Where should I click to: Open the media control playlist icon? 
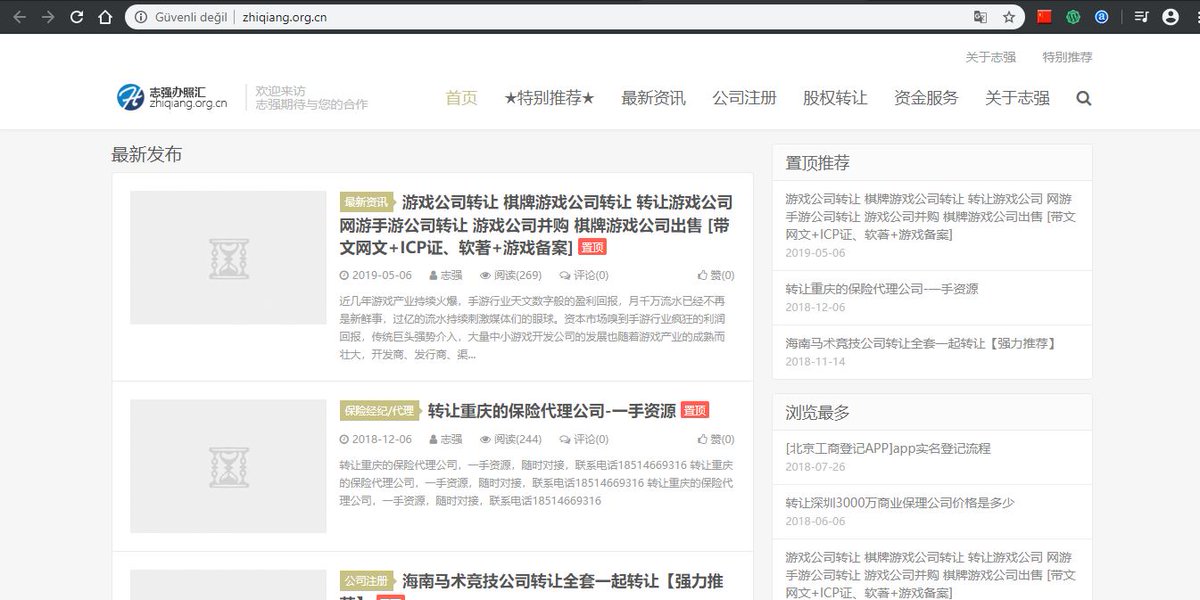(1142, 17)
